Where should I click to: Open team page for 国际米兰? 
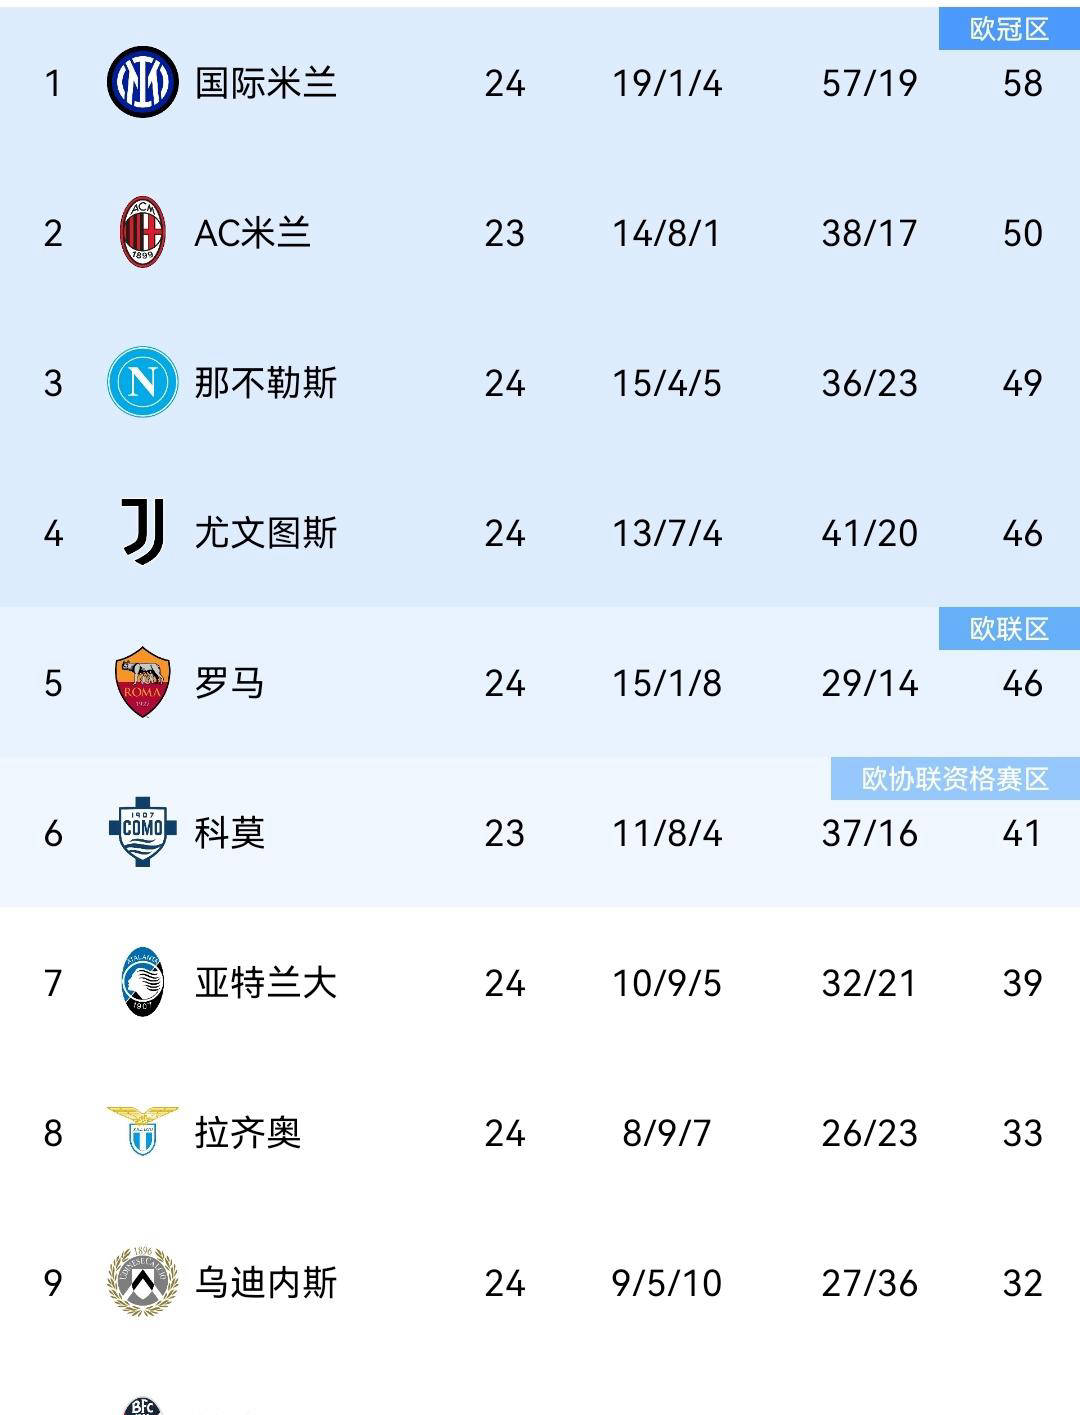[265, 83]
